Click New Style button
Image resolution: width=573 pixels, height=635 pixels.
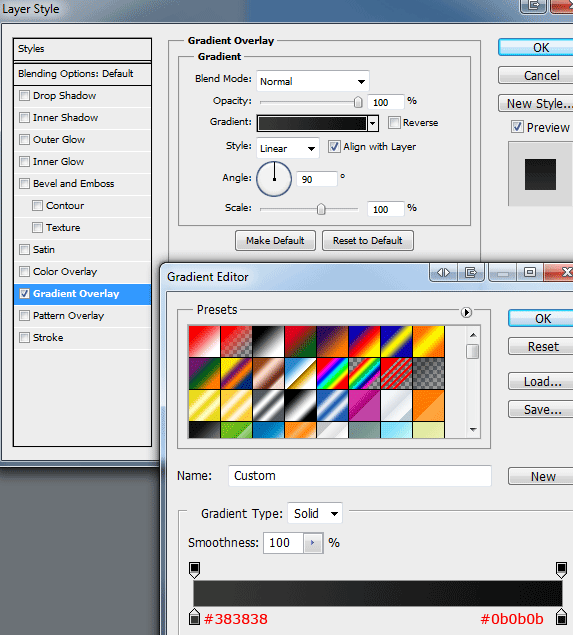click(x=537, y=103)
